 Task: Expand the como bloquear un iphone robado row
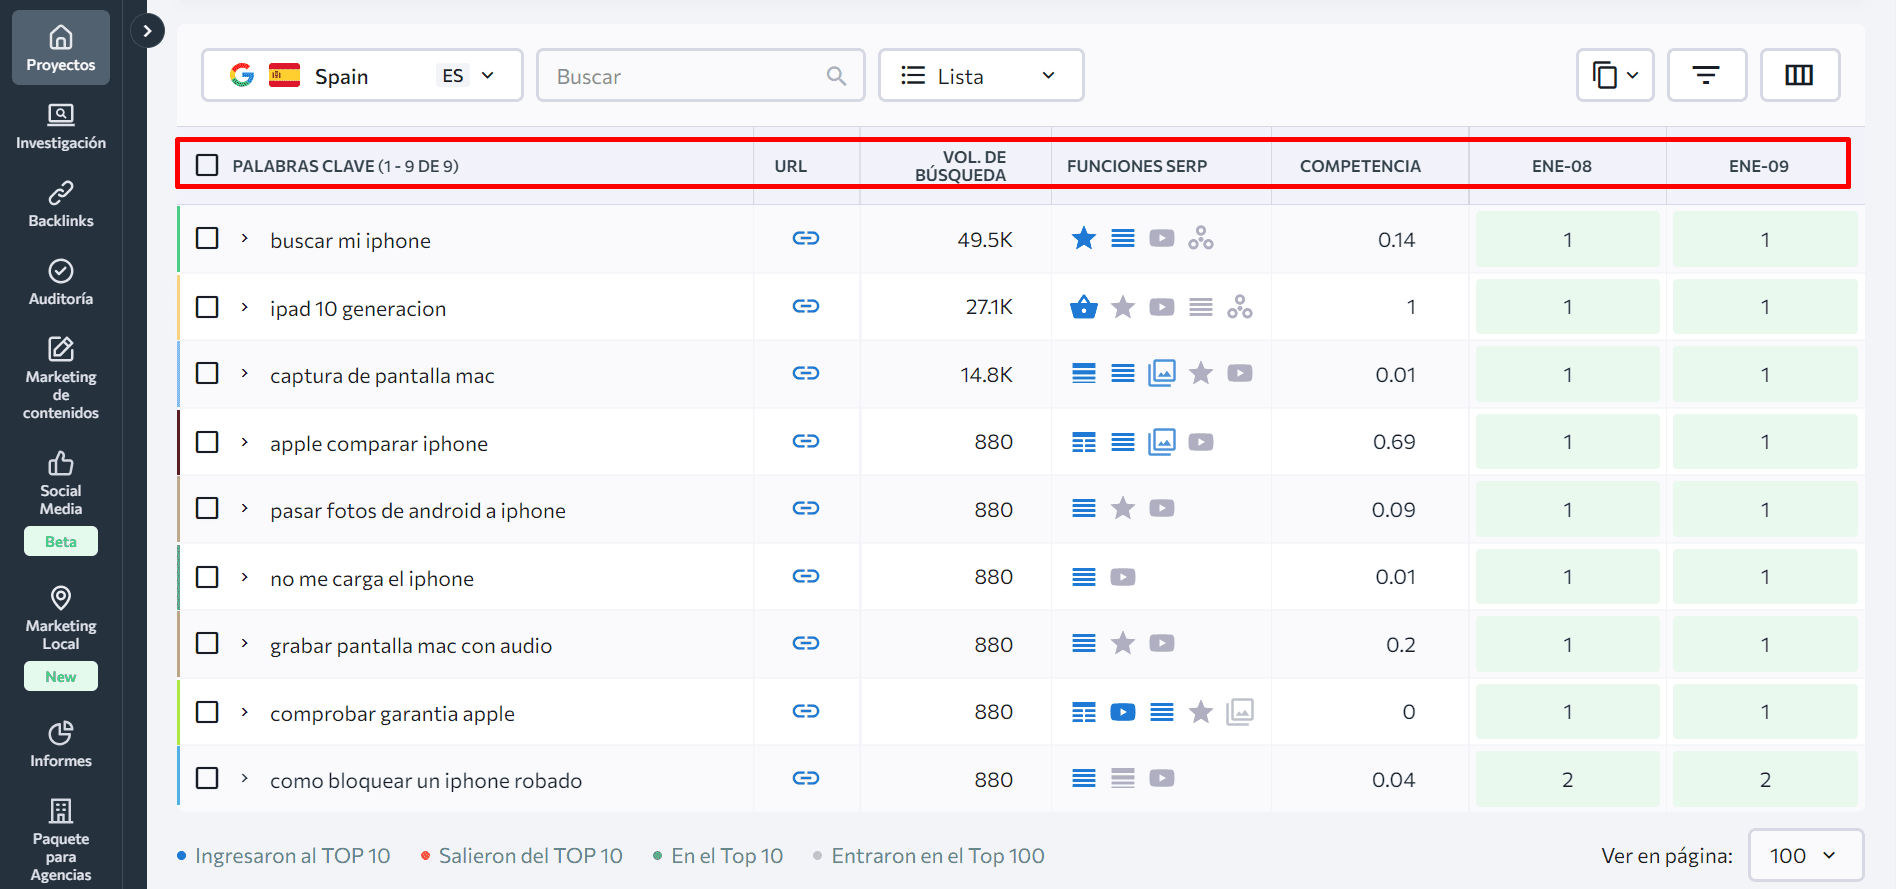244,778
